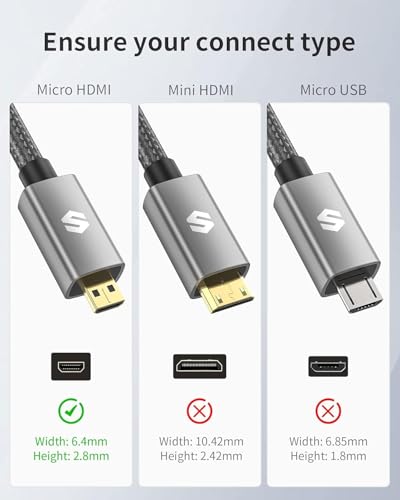Click the red X under Micro USB
Viewport: 400px width, 500px height.
(x=328, y=410)
